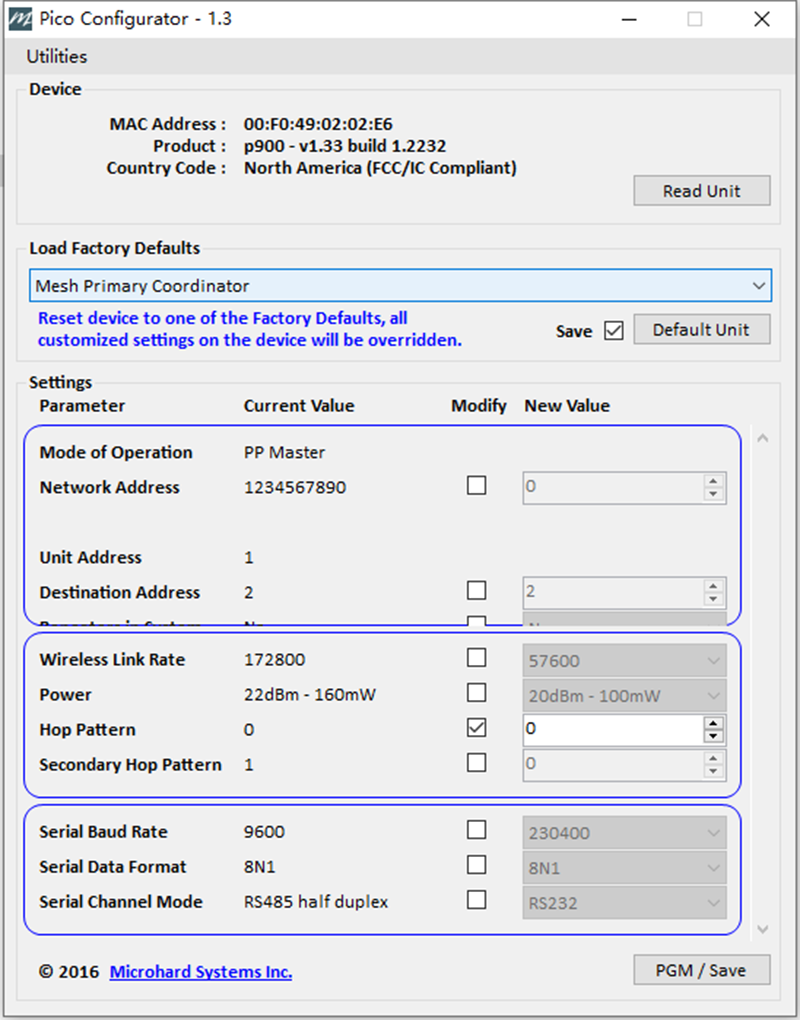
Task: Click the Pico Configurator app icon in title bar
Action: click(x=20, y=19)
